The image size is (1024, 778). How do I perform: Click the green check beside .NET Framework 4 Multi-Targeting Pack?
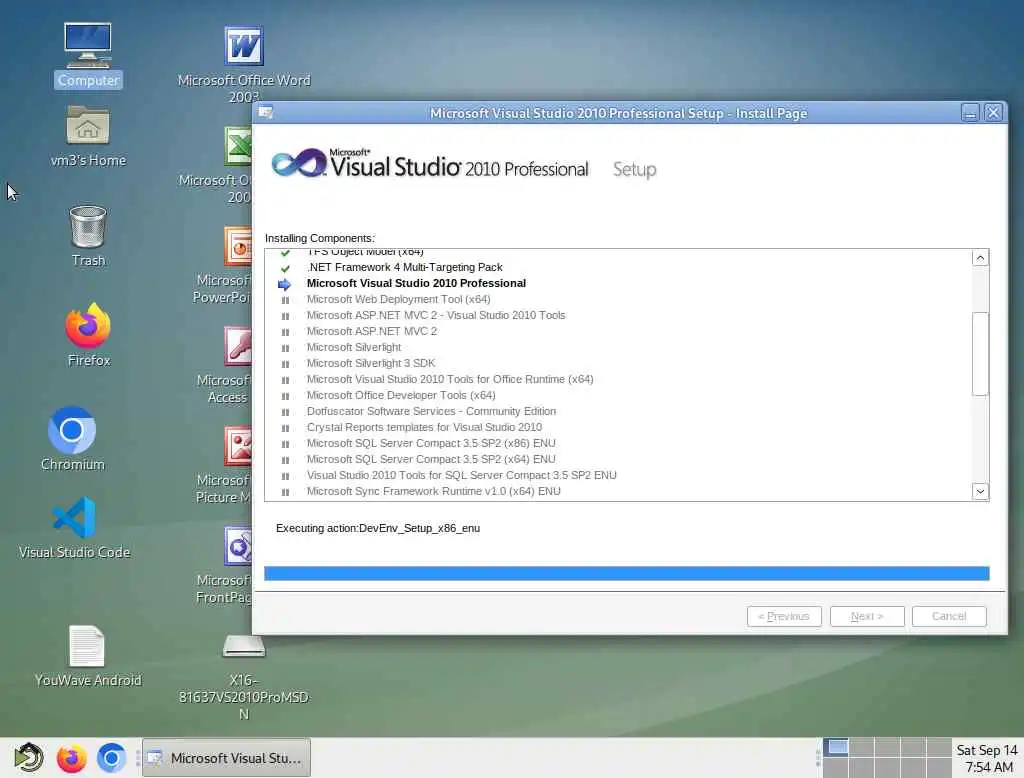coord(285,268)
